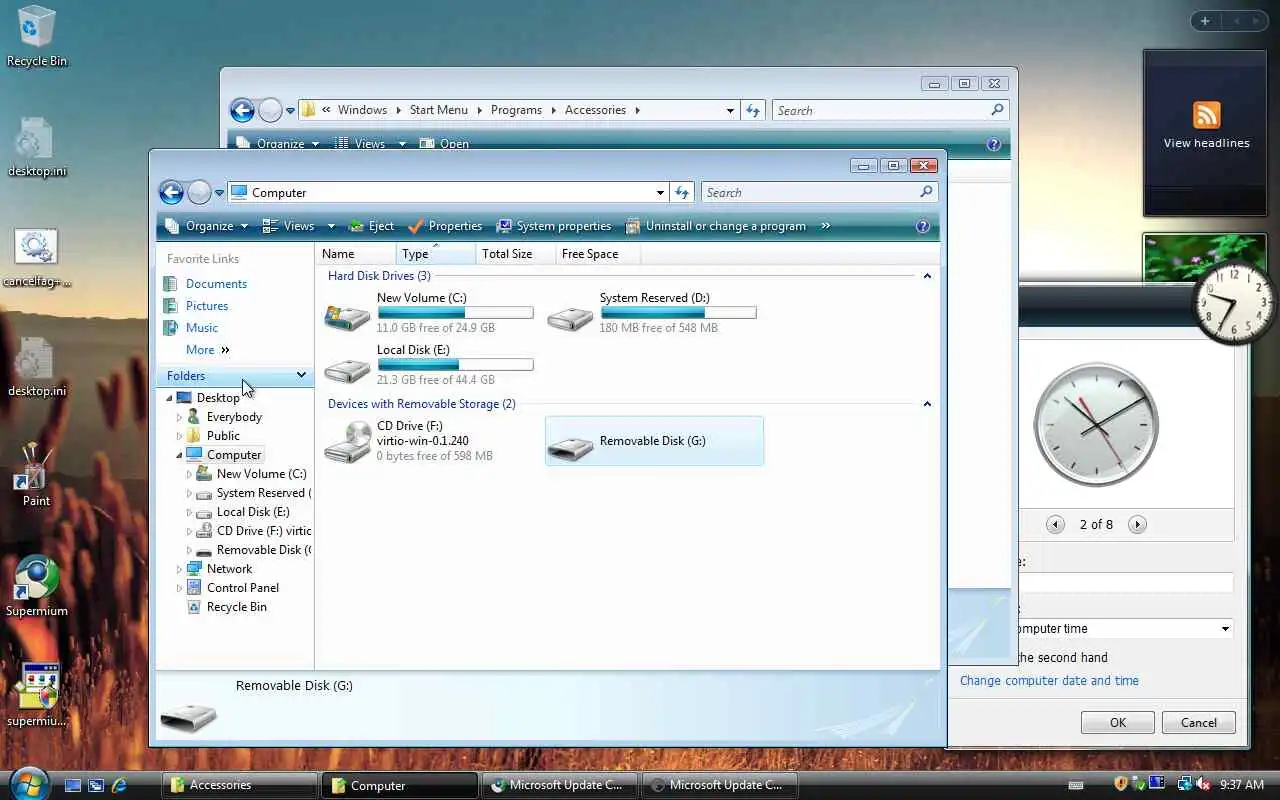Screen dimensions: 1280x800
Task: Expand New Volume (C:) tree node
Action: (189, 474)
